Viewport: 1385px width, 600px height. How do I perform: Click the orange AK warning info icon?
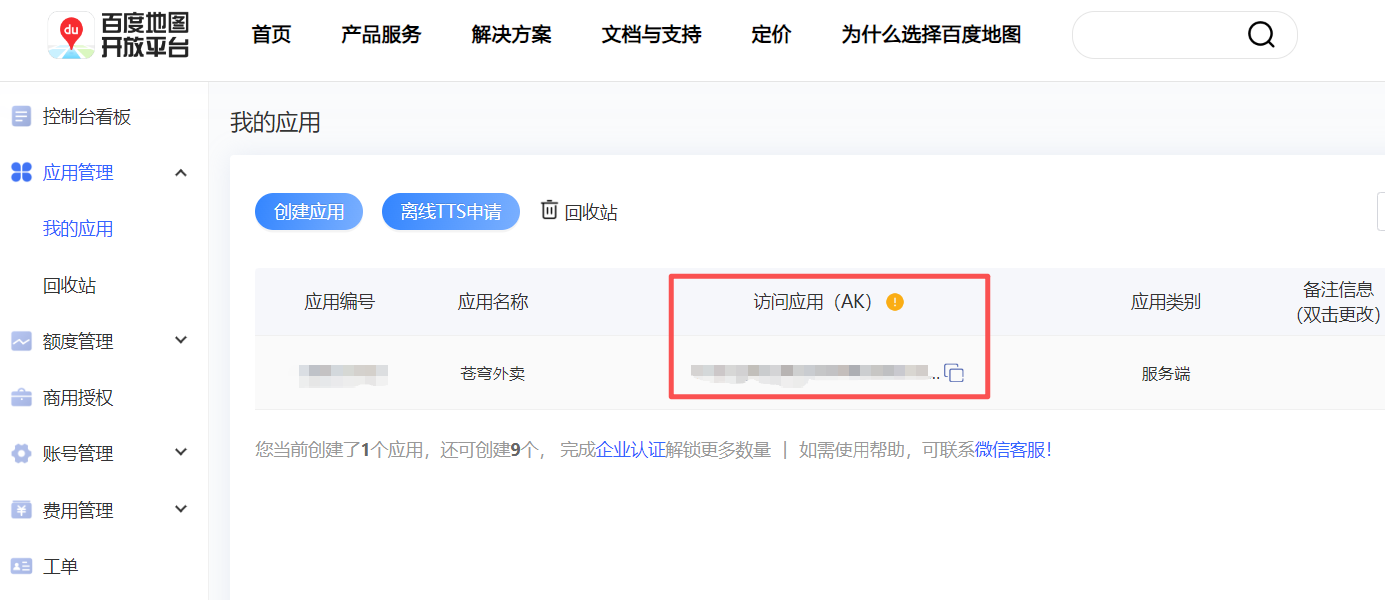pyautogui.click(x=895, y=302)
